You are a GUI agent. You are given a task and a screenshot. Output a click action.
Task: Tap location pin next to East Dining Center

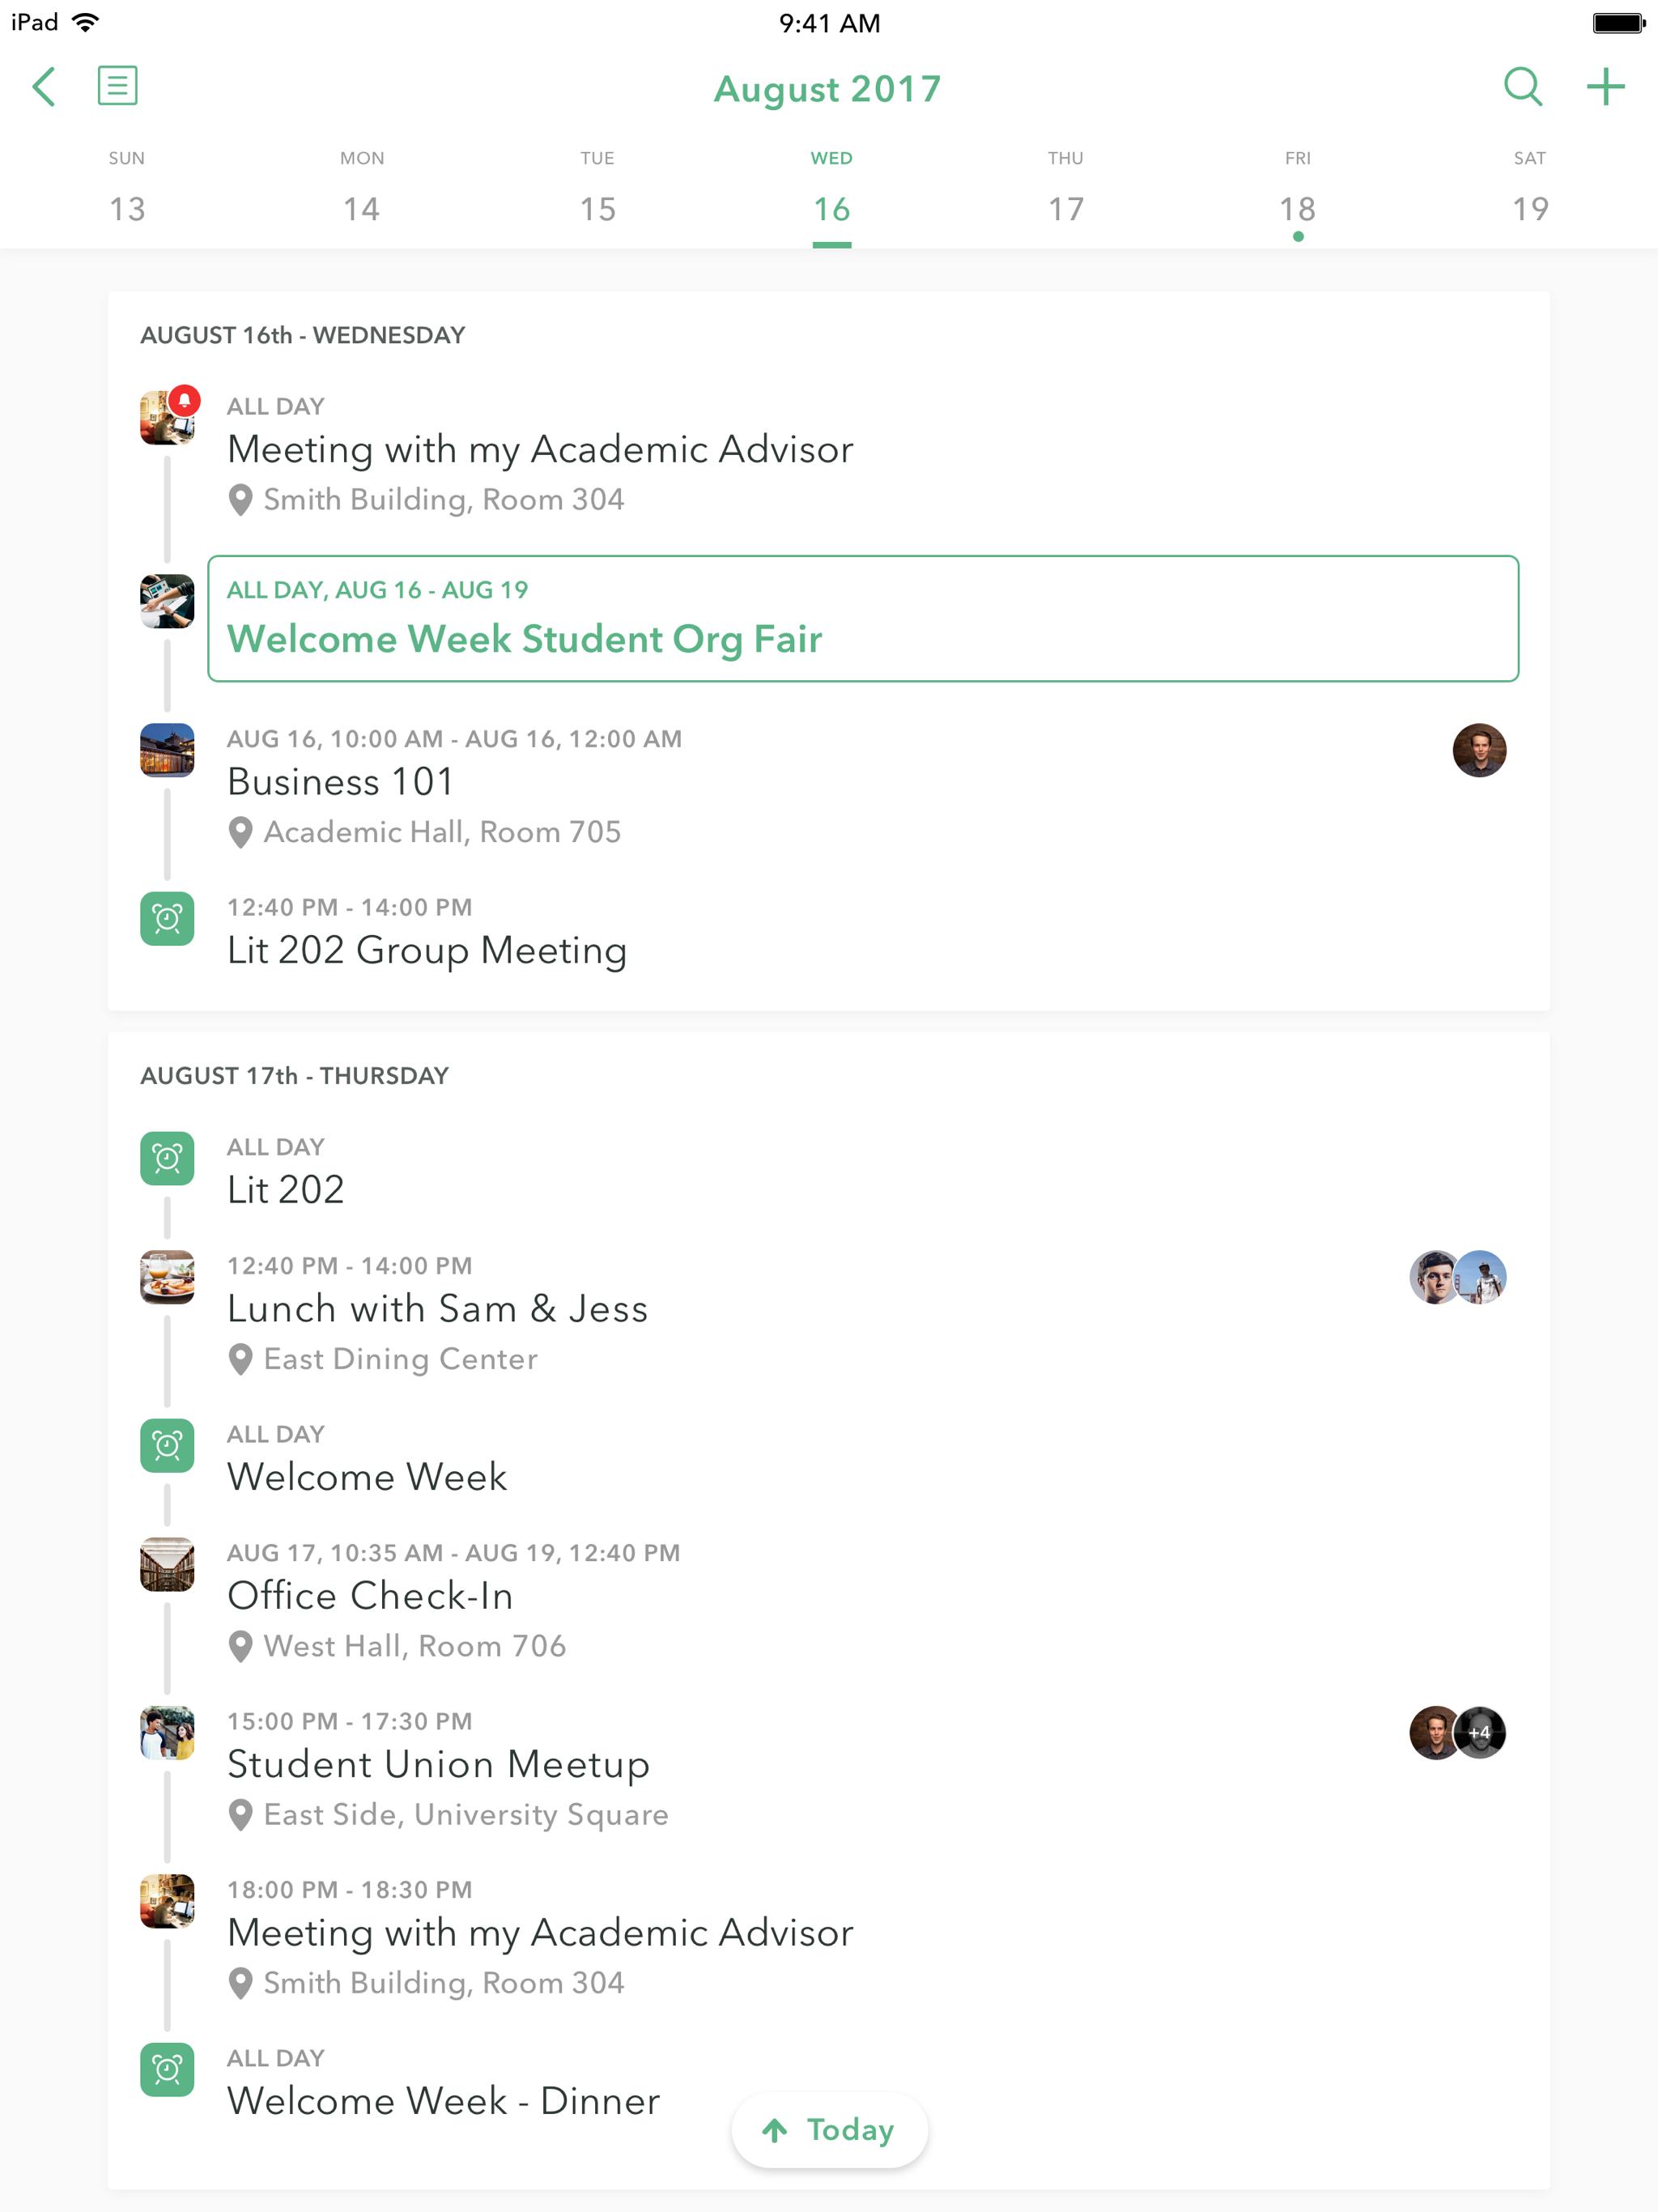pyautogui.click(x=240, y=1359)
